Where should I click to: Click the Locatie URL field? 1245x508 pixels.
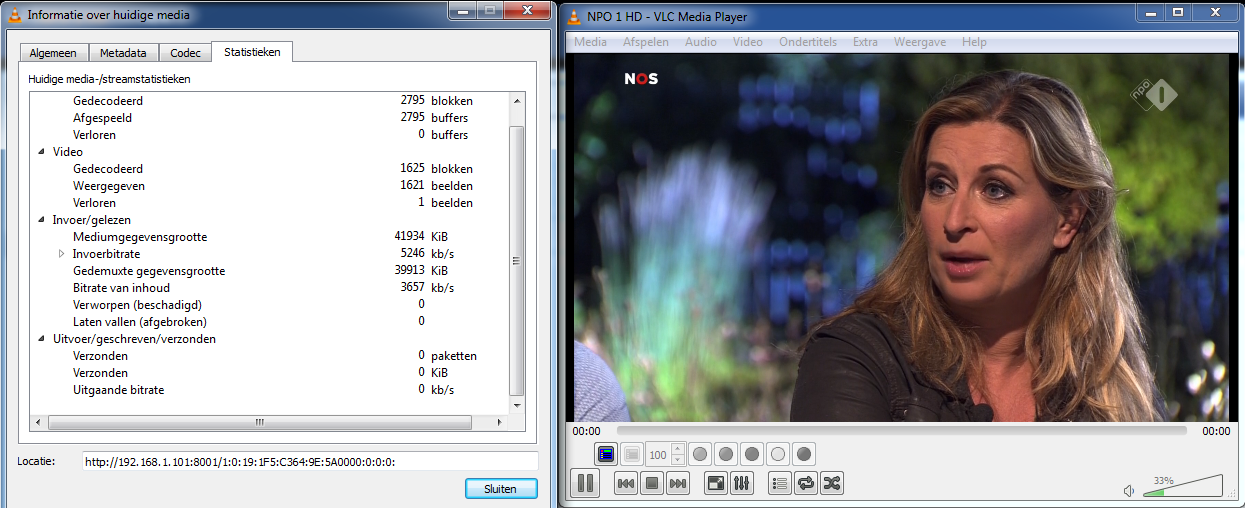click(309, 462)
